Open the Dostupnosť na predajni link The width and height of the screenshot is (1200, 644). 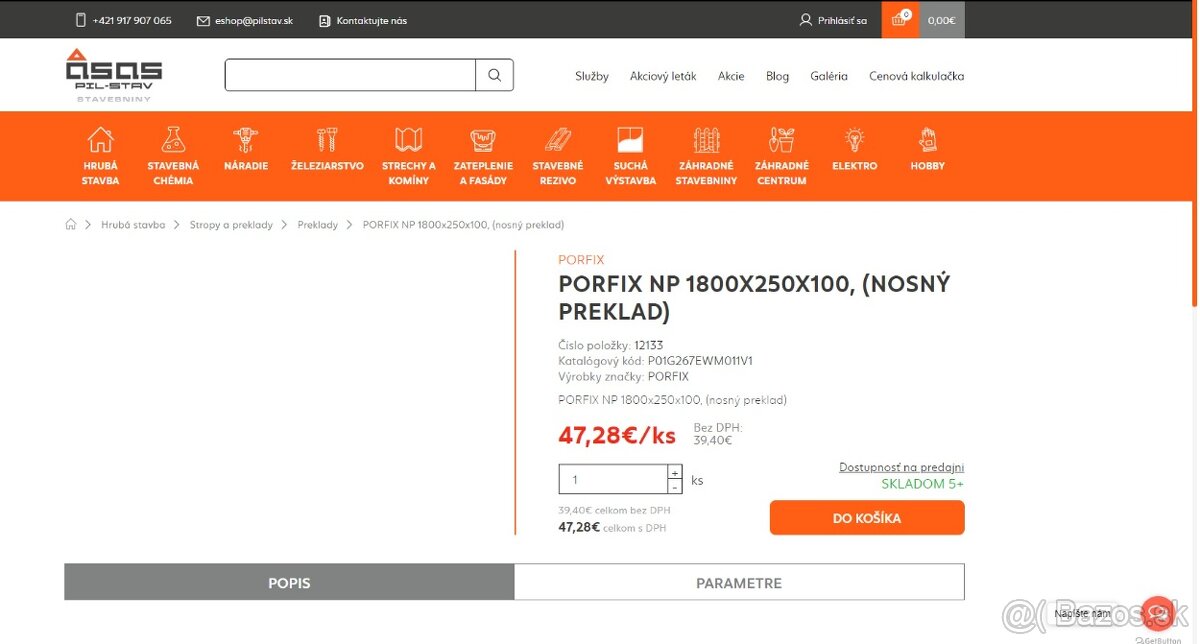pyautogui.click(x=901, y=467)
